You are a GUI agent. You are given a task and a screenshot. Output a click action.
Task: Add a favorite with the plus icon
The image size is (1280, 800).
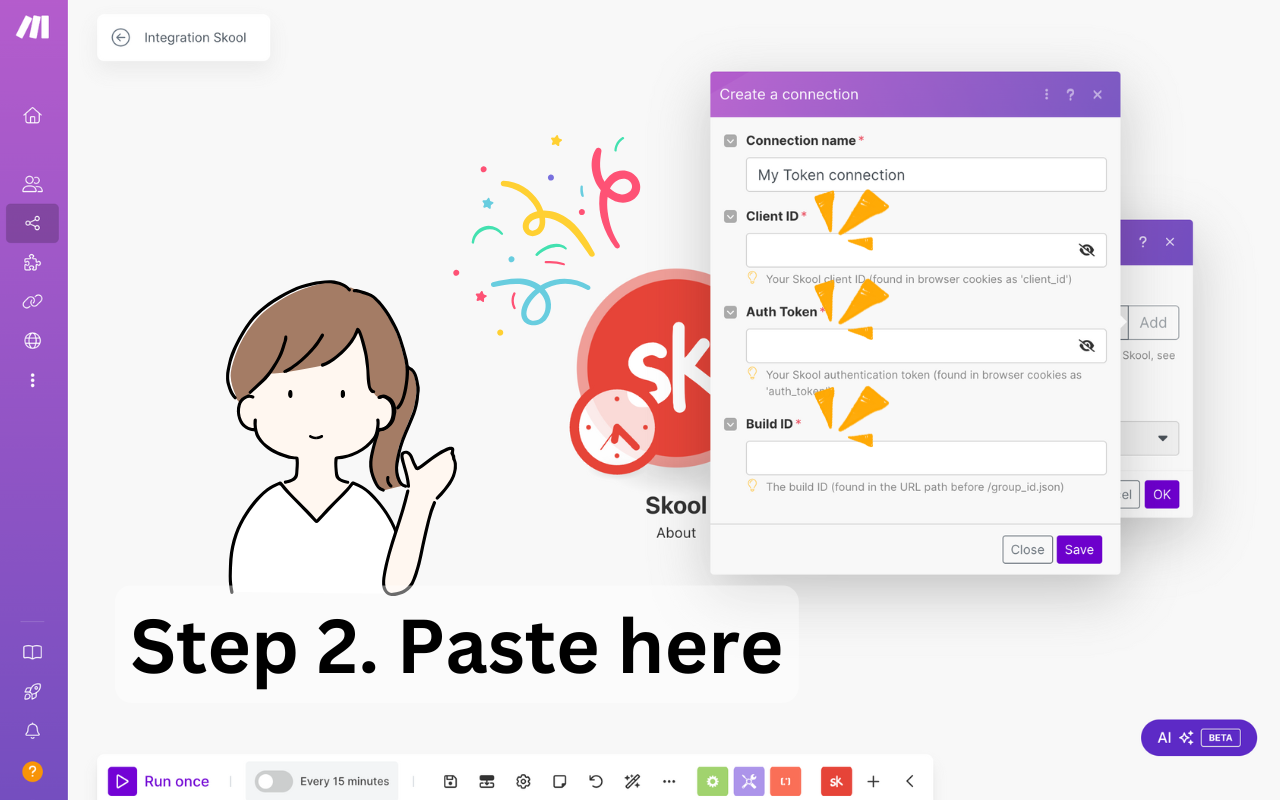[x=873, y=781]
